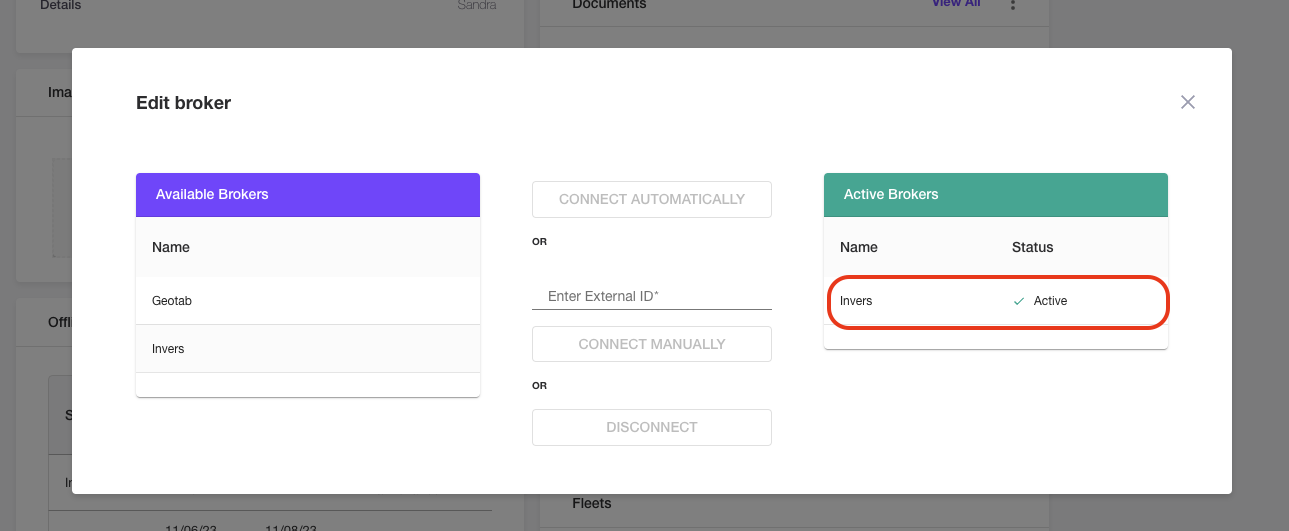Select Invers in Available Brokers list
This screenshot has height=531, width=1289.
point(308,349)
